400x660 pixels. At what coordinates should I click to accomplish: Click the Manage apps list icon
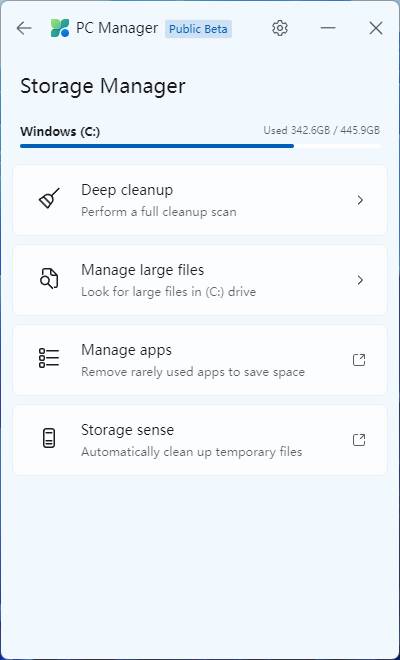point(49,358)
